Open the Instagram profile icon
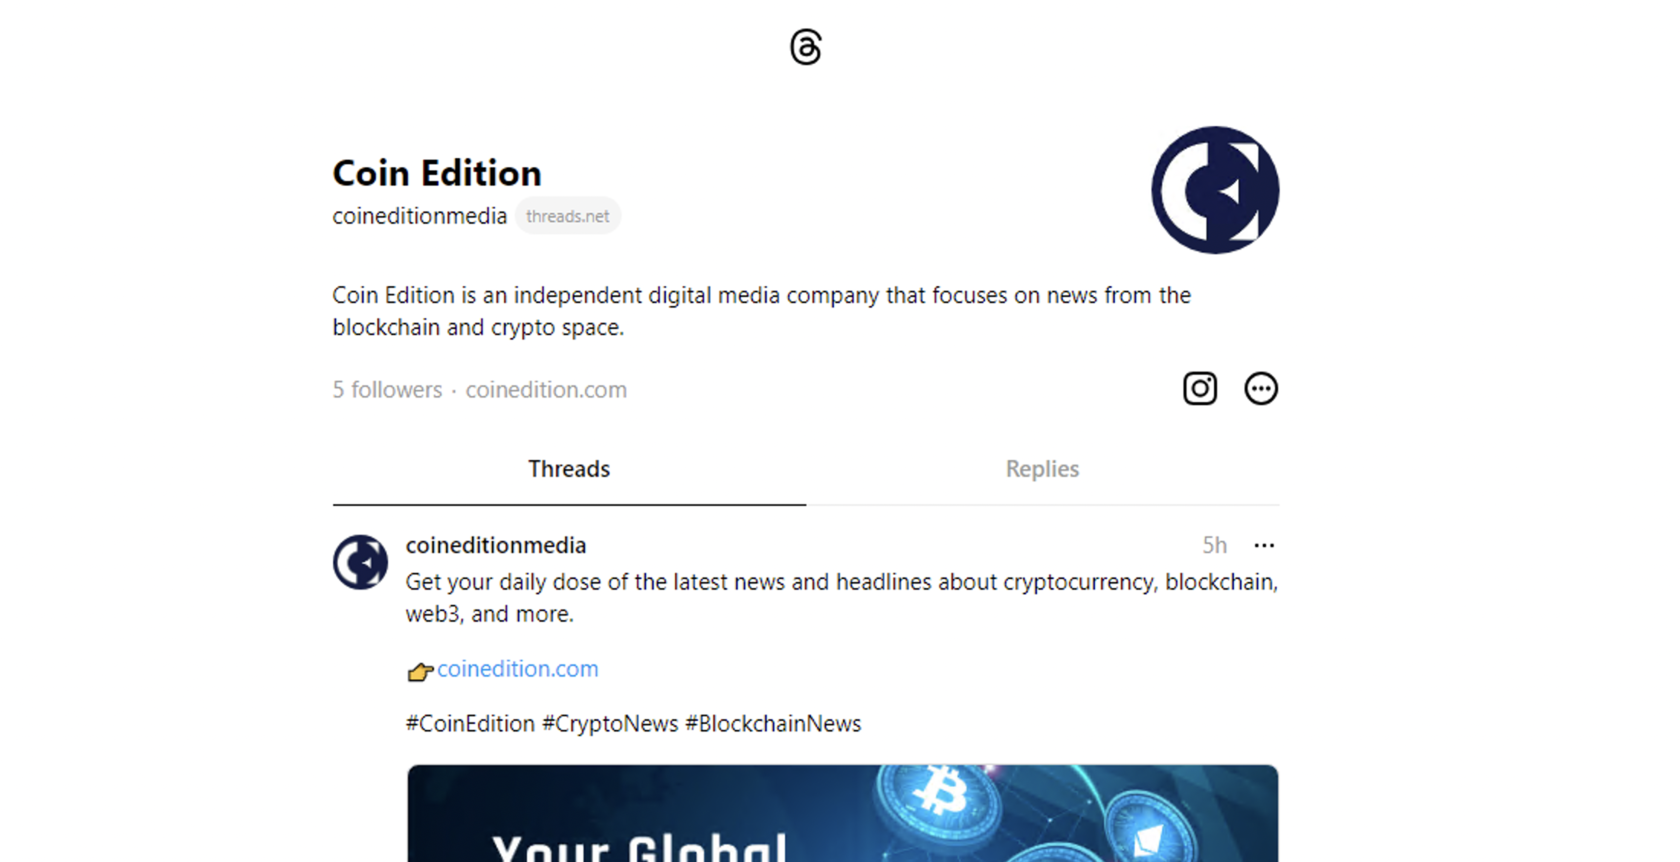 [1200, 388]
